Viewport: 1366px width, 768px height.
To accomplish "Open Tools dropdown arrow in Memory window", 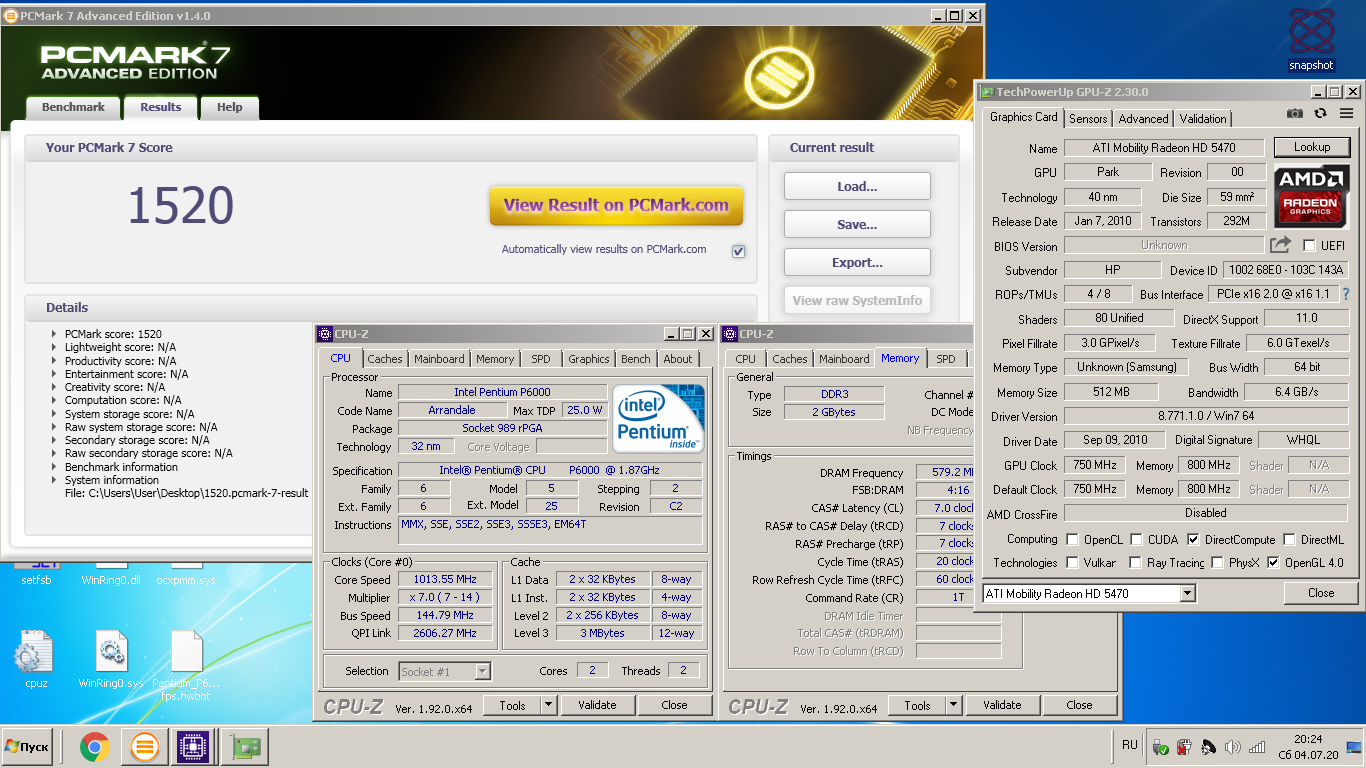I will click(953, 705).
